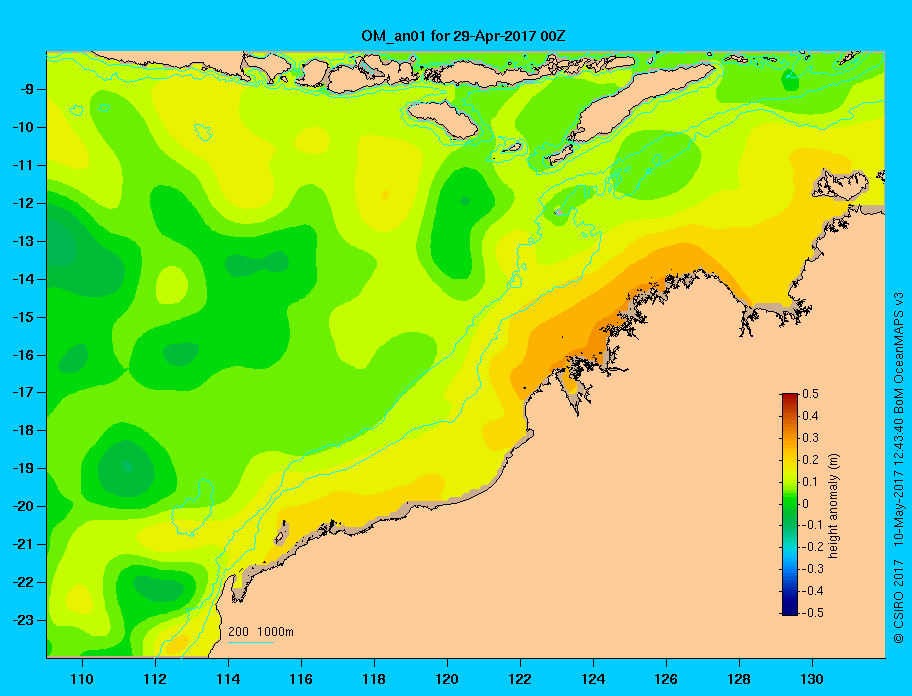Viewport: 912px width, 696px height.
Task: Click the '0.3' color bar label
Action: click(x=810, y=438)
